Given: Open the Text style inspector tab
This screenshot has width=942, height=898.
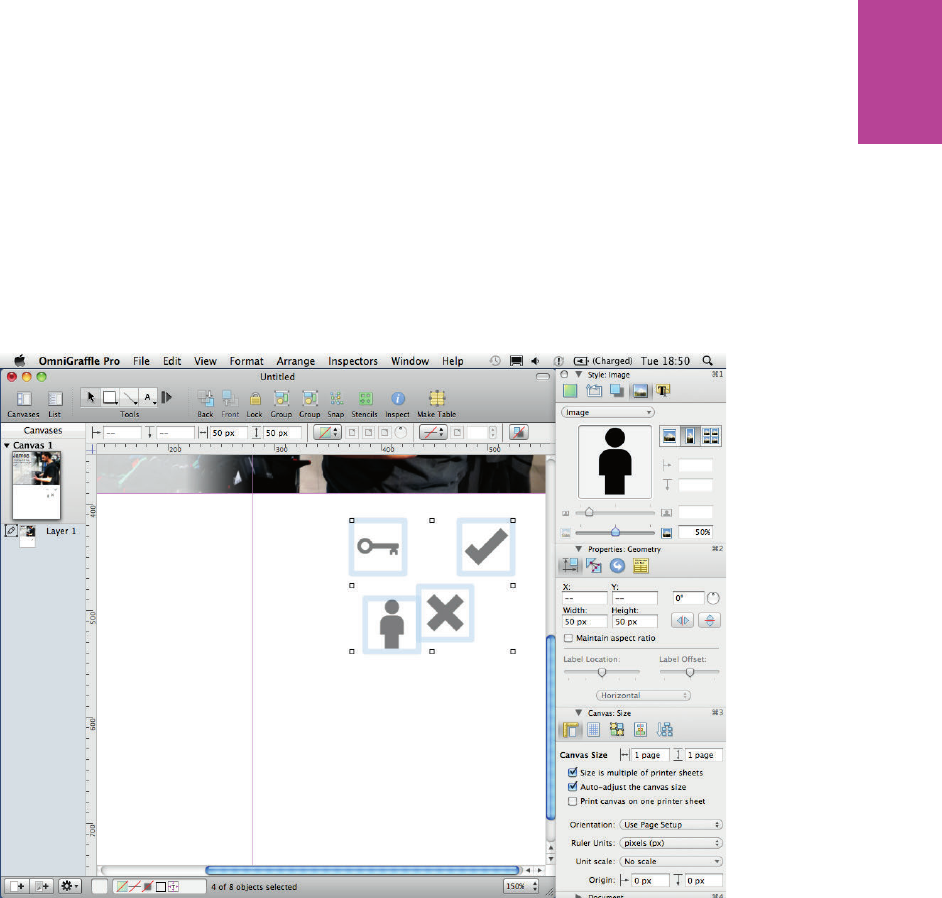Looking at the screenshot, I should coord(663,391).
